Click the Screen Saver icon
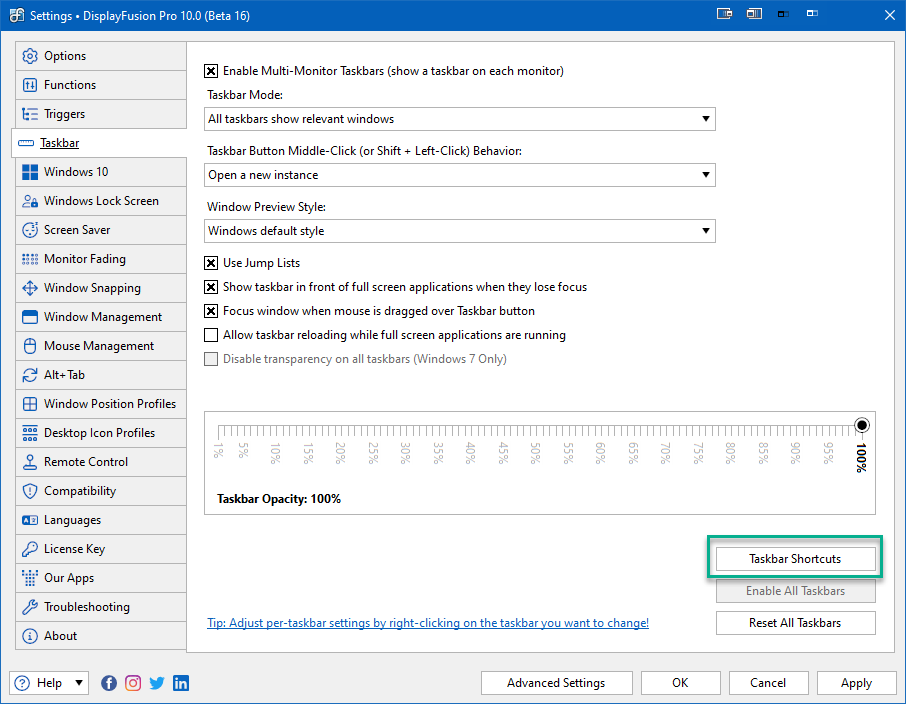The image size is (906, 704). [29, 229]
